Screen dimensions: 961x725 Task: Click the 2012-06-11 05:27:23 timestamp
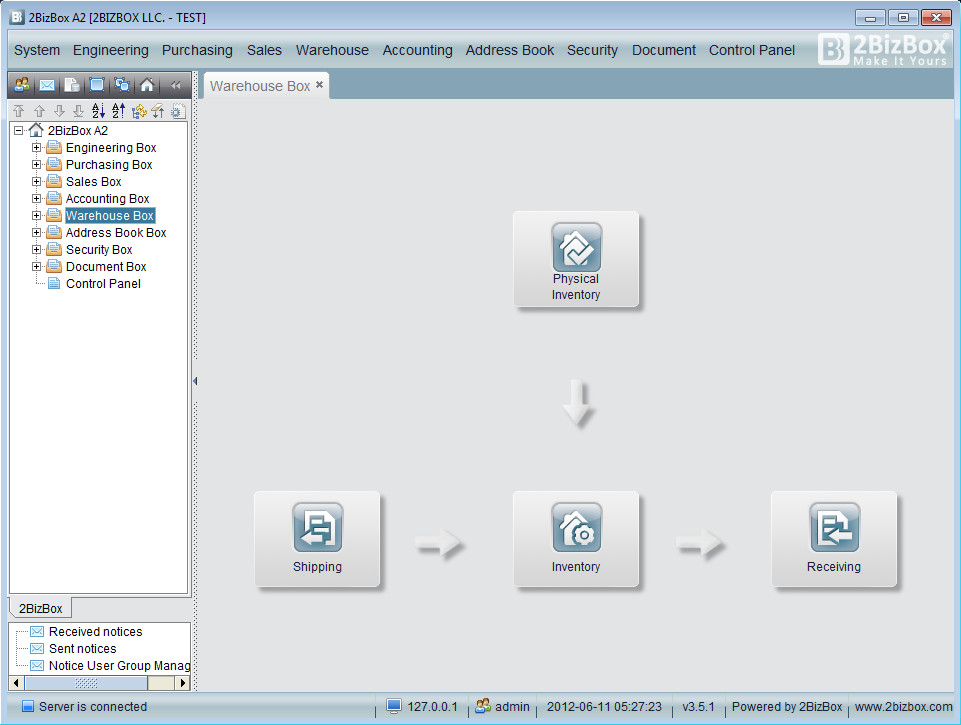coord(604,707)
